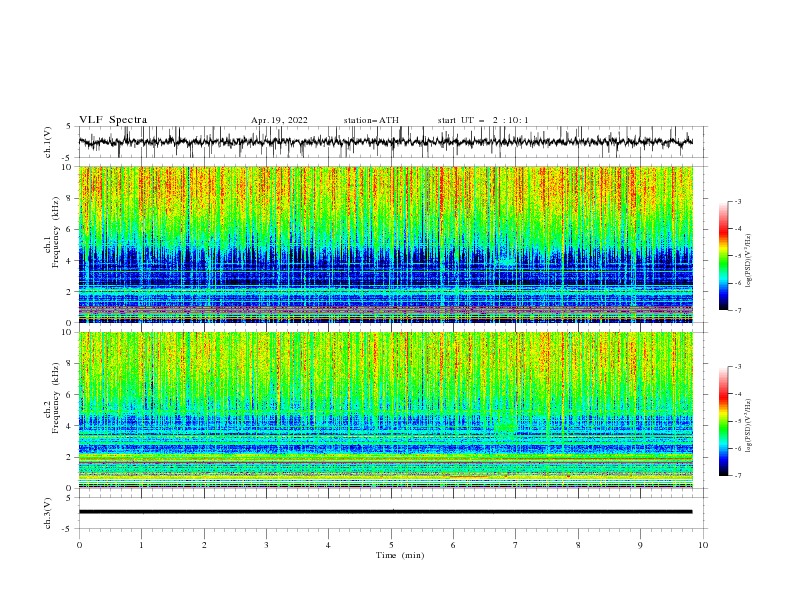Click the "VLF Spectra" title text
This screenshot has width=792, height=612.
113,120
